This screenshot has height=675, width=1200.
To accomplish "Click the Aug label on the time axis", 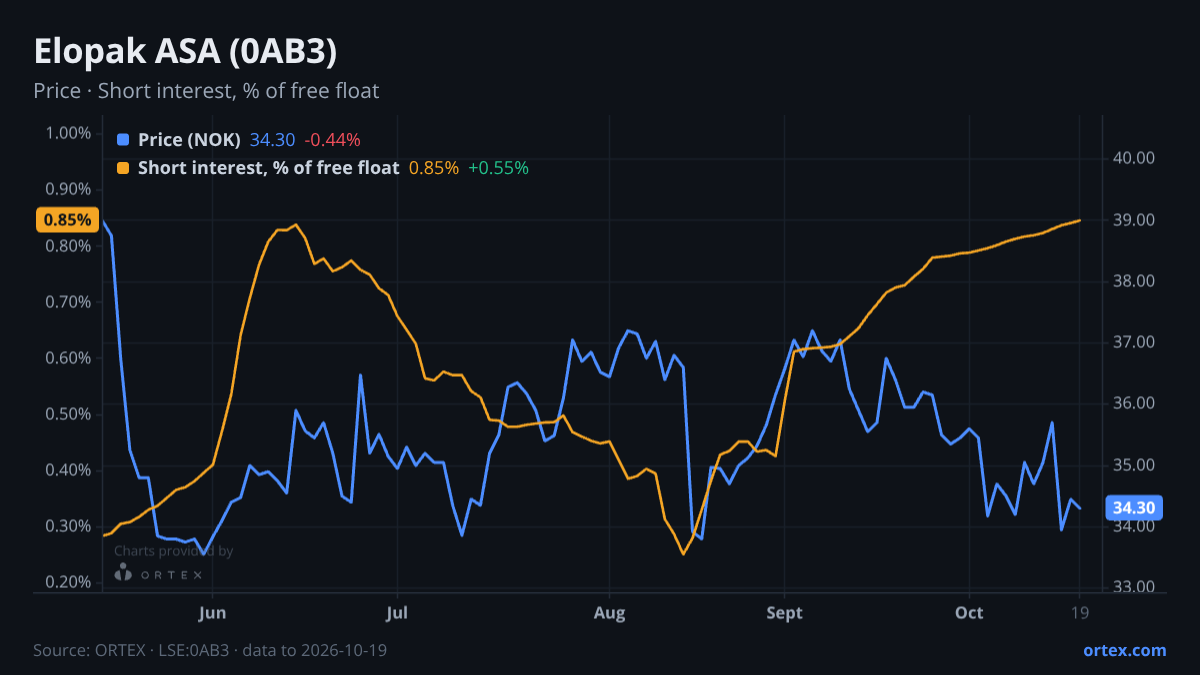I will [609, 613].
